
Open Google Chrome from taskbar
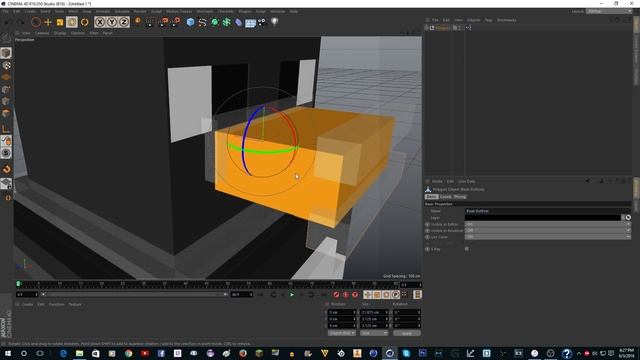click(x=129, y=353)
